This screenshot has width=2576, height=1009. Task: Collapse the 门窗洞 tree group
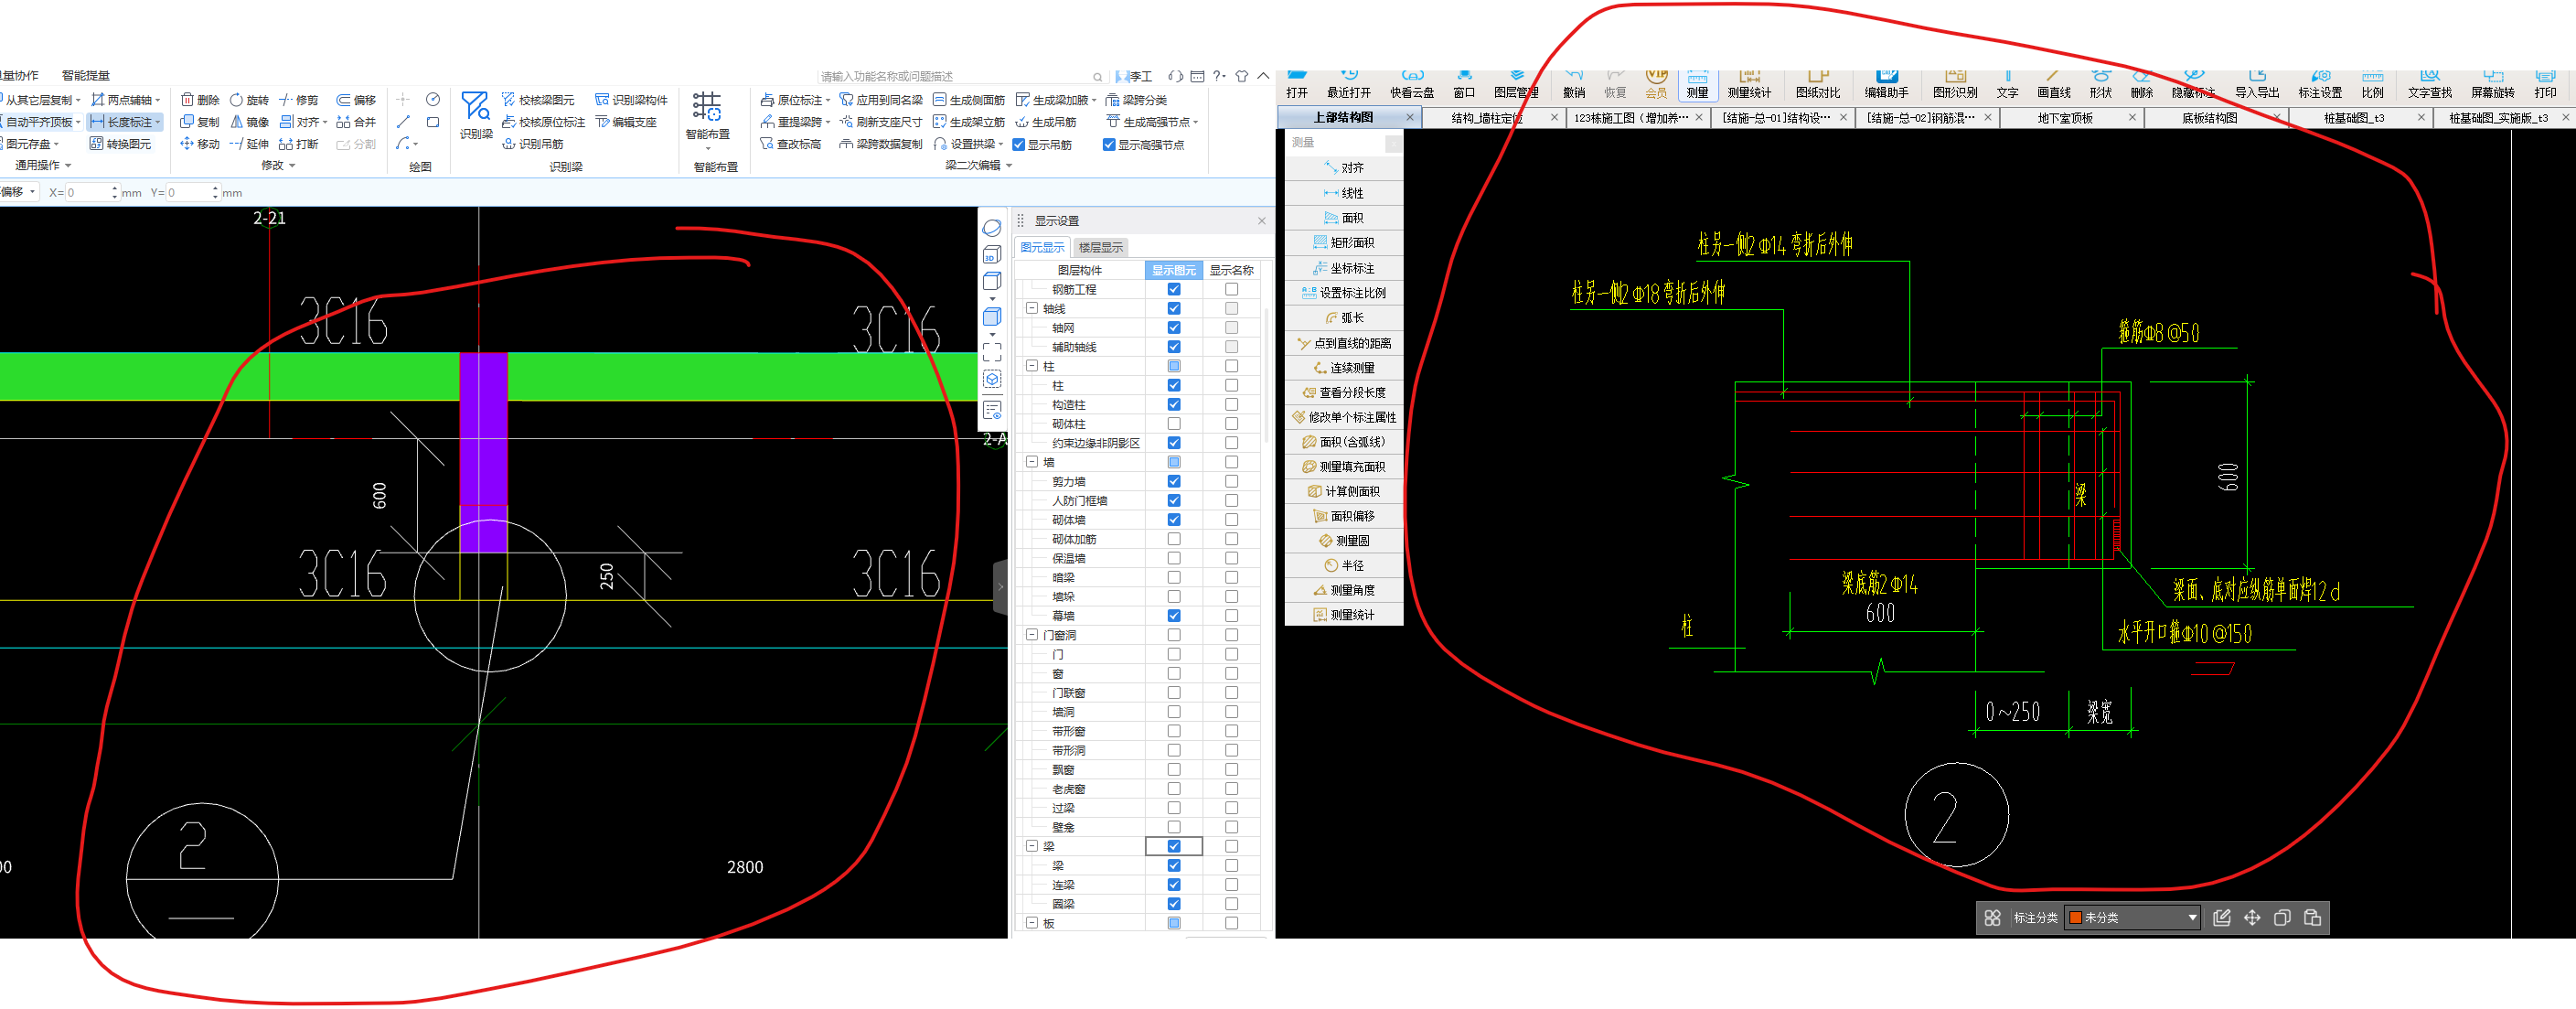tap(1032, 635)
